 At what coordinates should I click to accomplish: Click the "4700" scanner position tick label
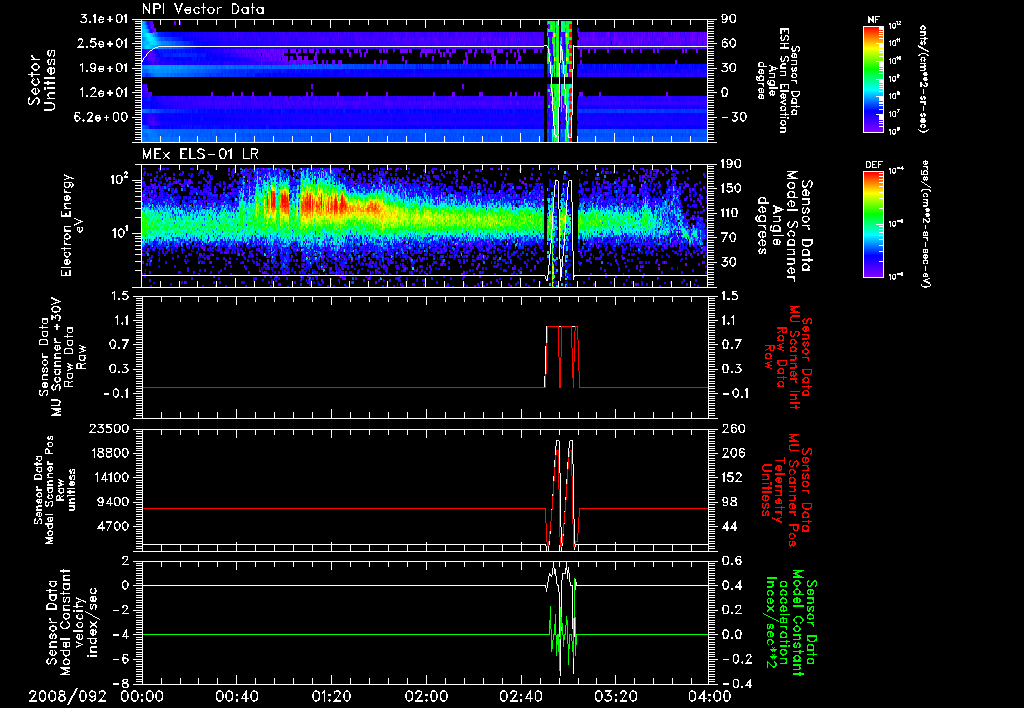coord(113,526)
